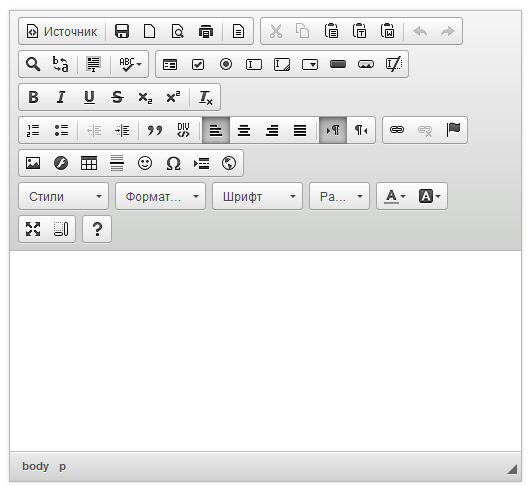Viewport: 530px width, 486px height.
Task: Paste from clipboard
Action: (x=331, y=31)
